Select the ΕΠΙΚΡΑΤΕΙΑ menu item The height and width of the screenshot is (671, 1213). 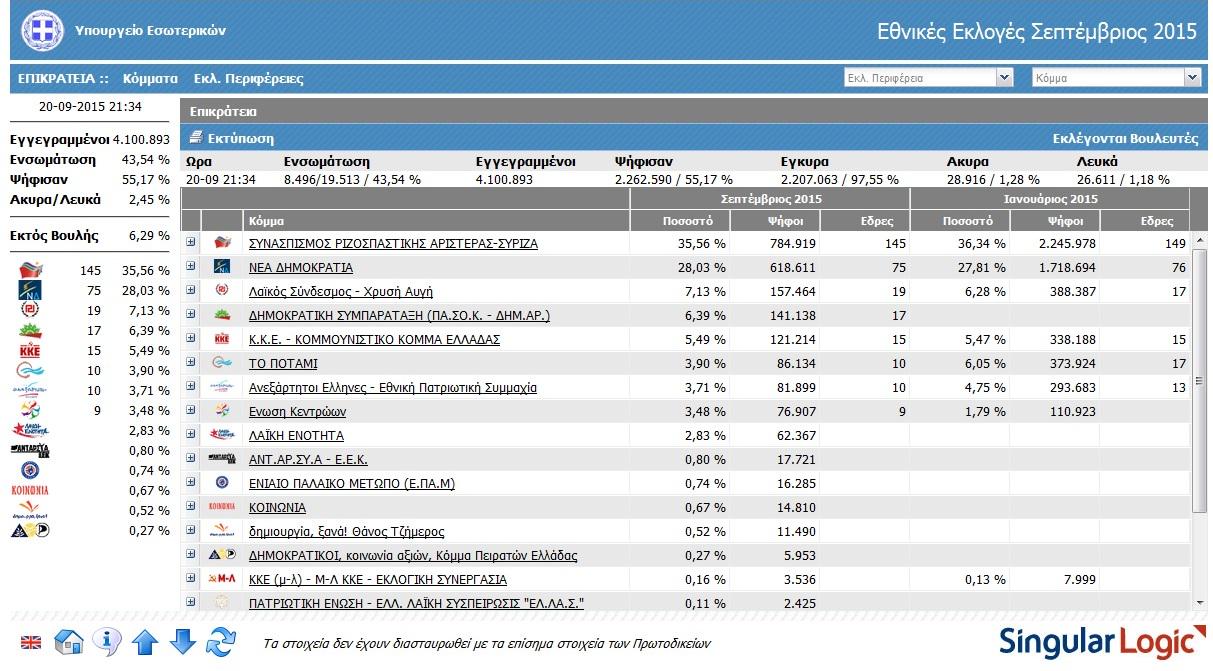click(63, 78)
